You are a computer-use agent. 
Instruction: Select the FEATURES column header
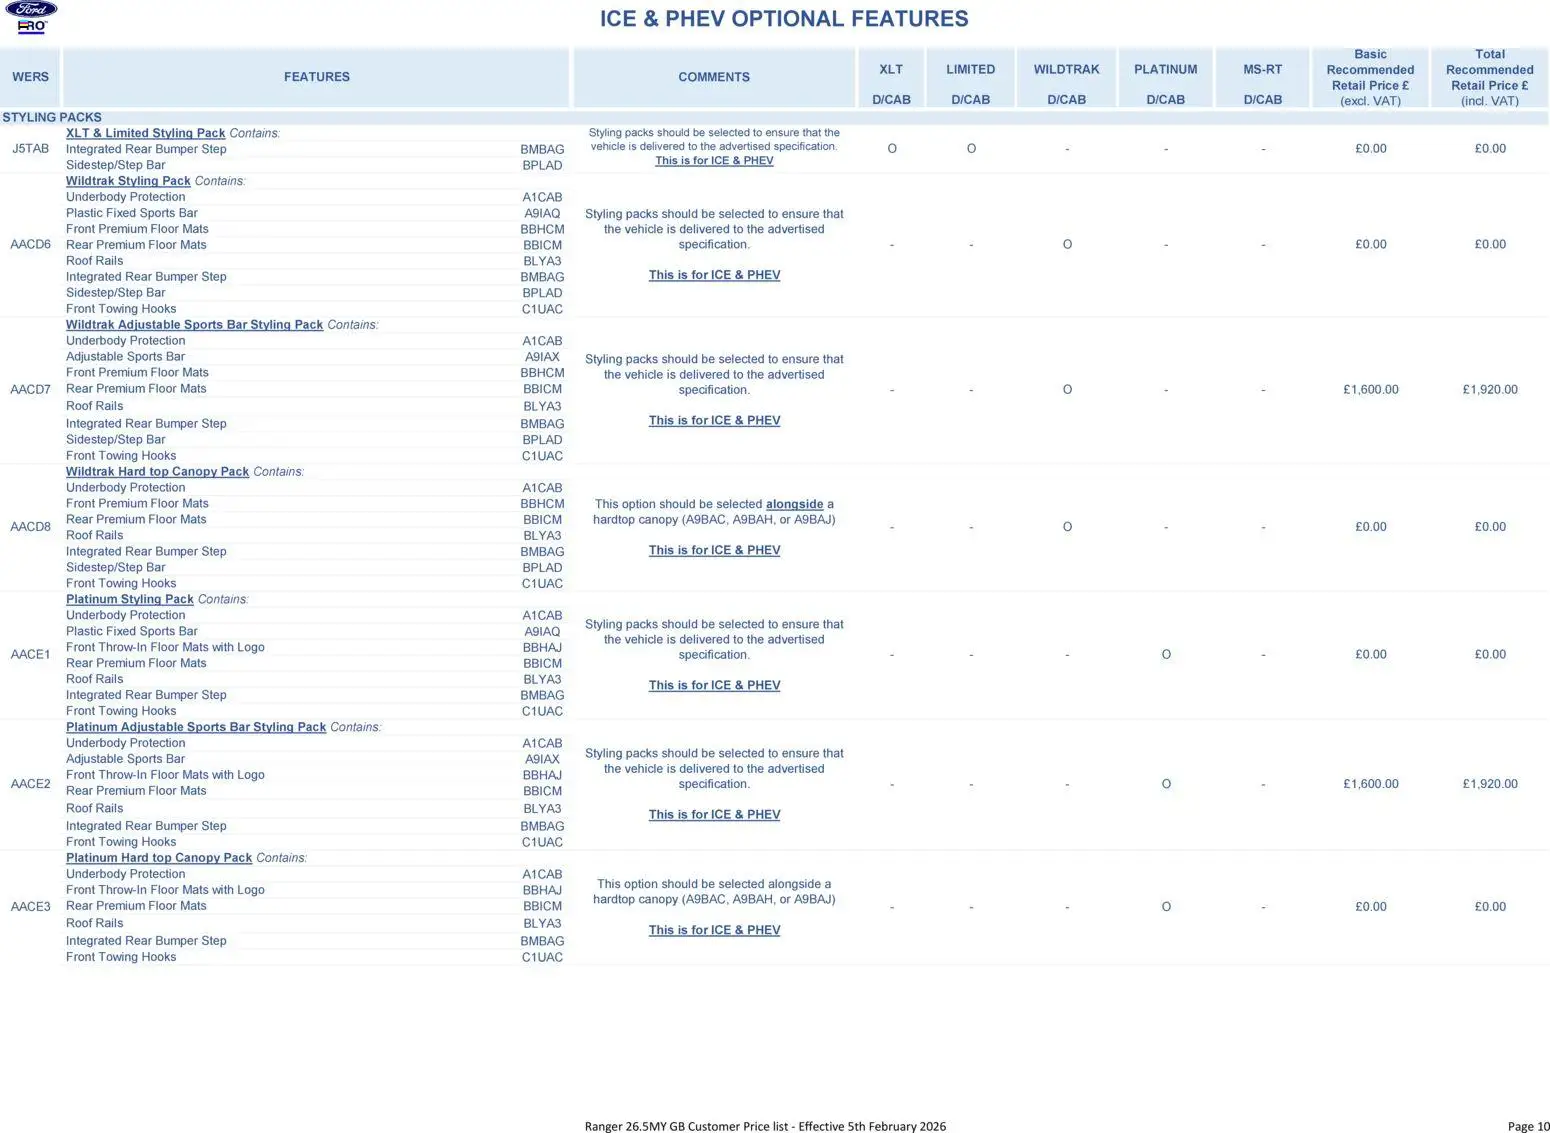coord(316,77)
